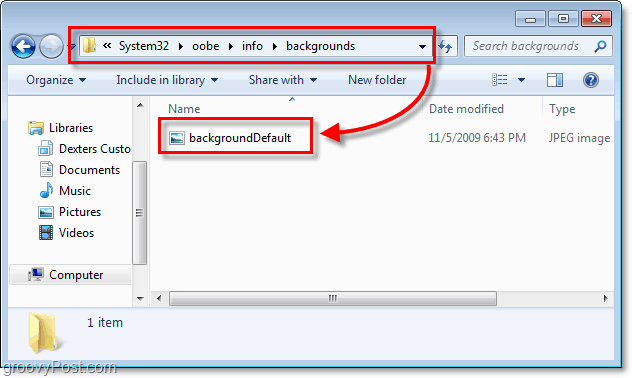Click the magnifier search icon
632x378 pixels.
pos(600,46)
